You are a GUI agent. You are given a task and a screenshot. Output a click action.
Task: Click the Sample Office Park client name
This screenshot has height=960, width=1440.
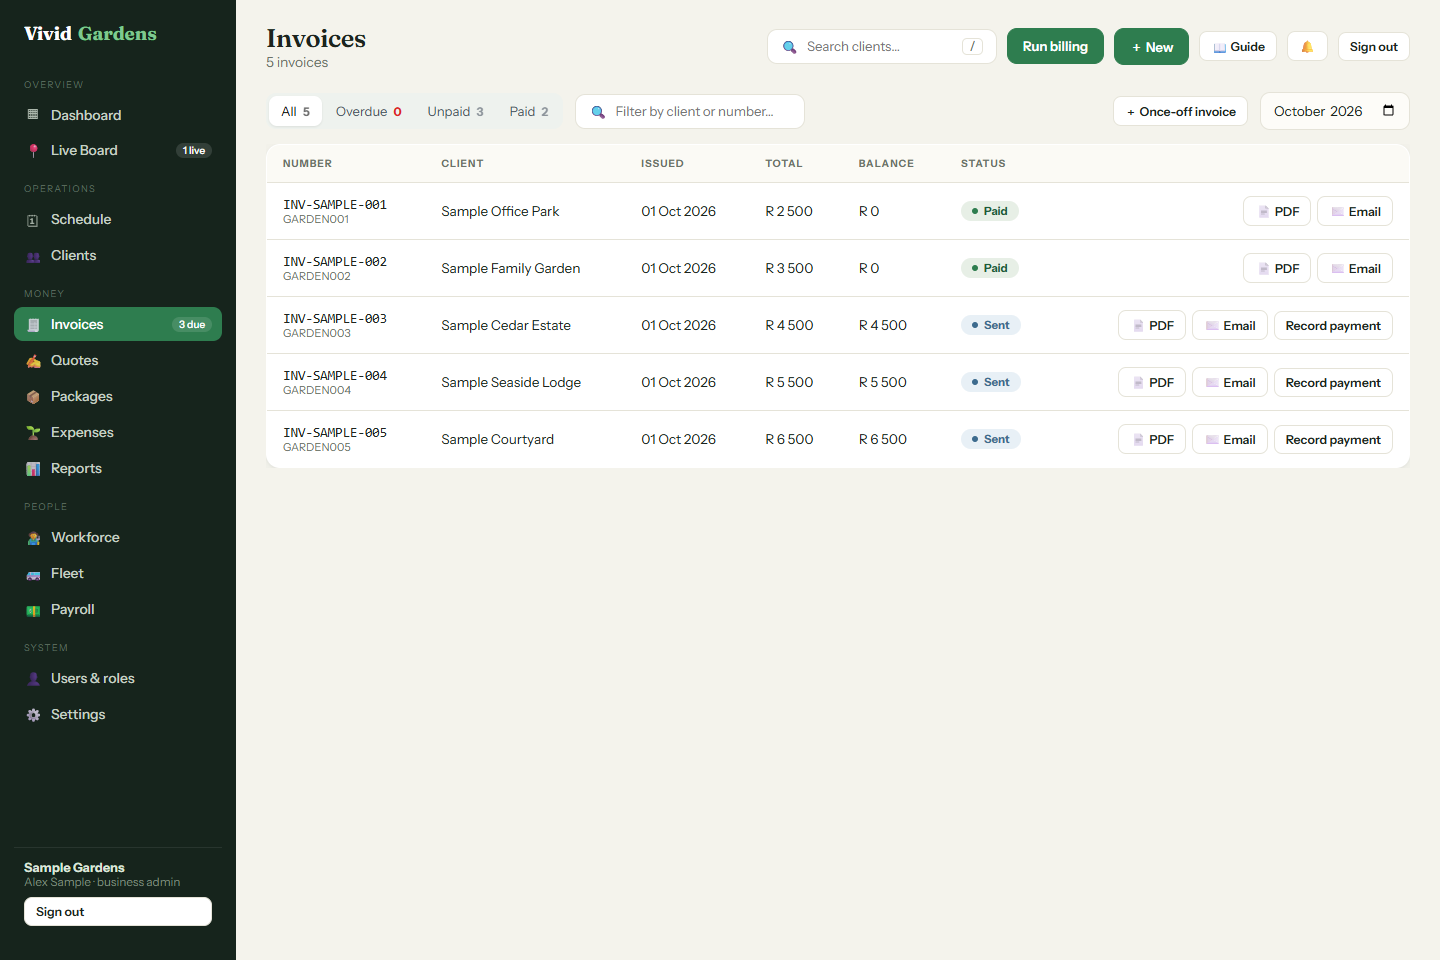500,211
